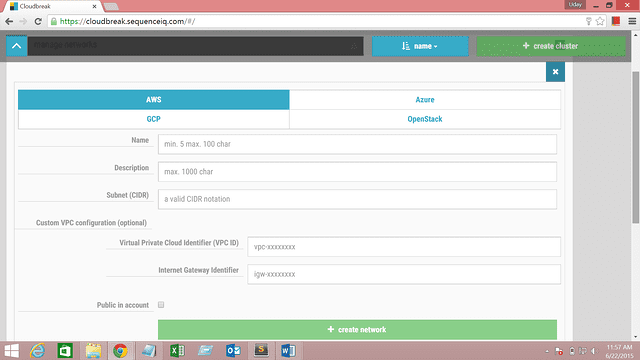Switch to the Azure tab

424,100
